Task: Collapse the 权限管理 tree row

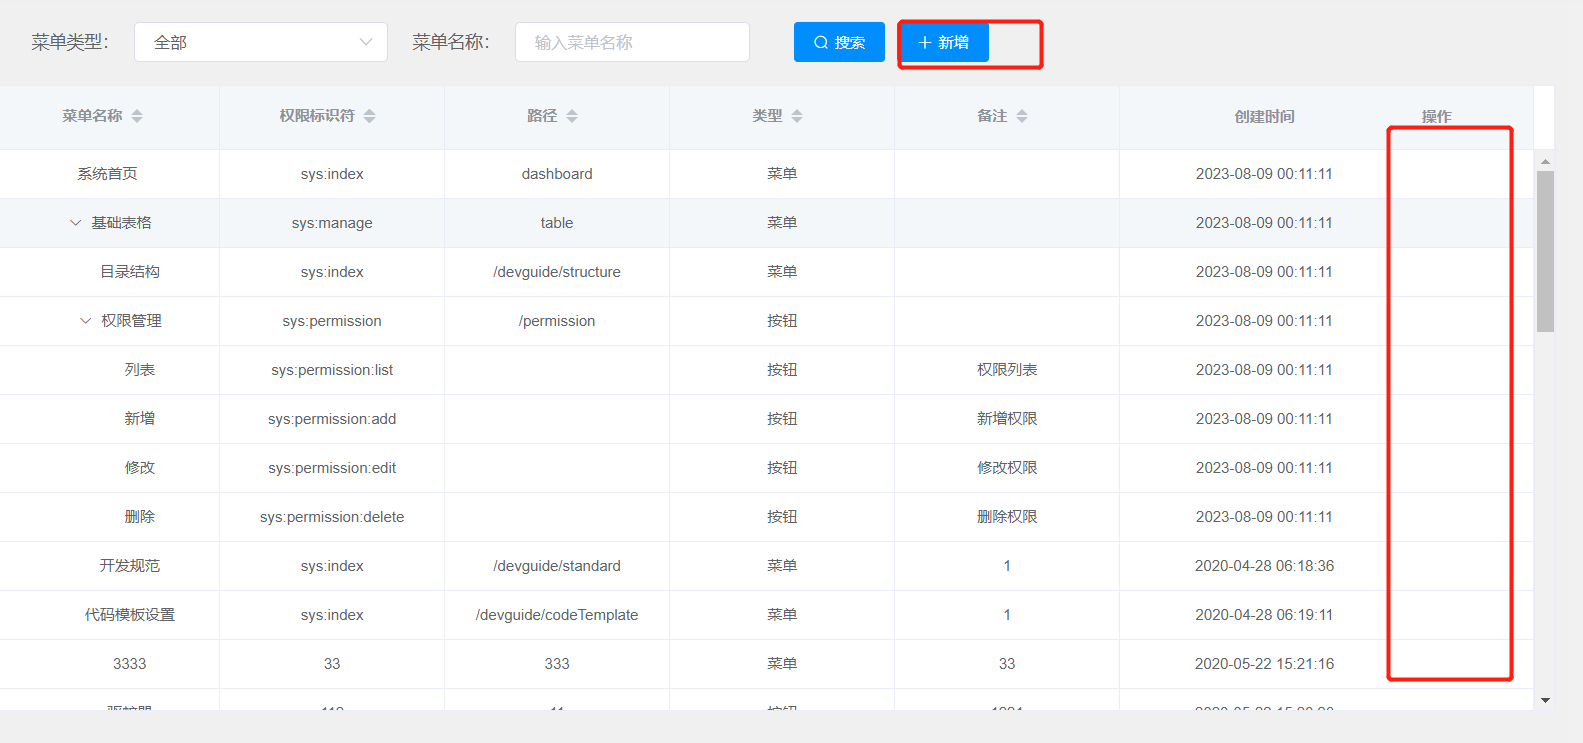Action: (x=85, y=321)
